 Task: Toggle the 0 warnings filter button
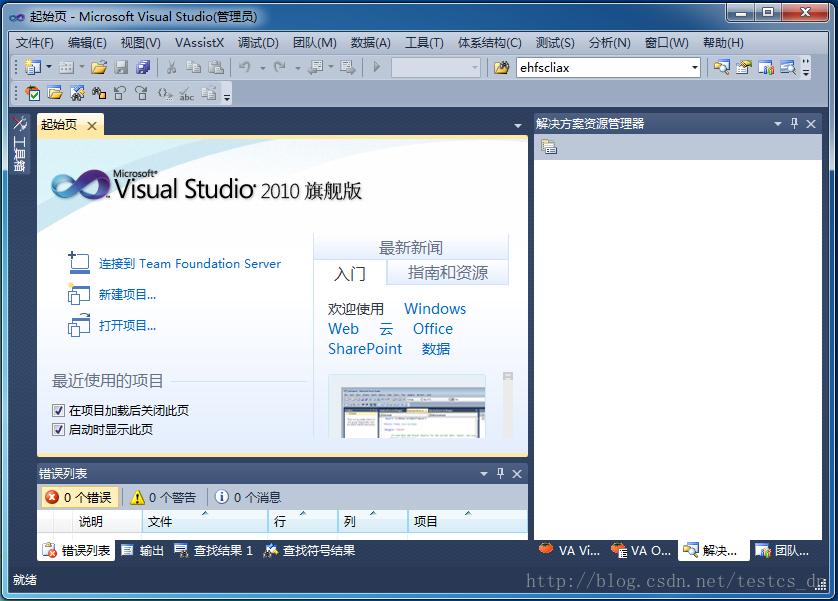click(x=164, y=497)
